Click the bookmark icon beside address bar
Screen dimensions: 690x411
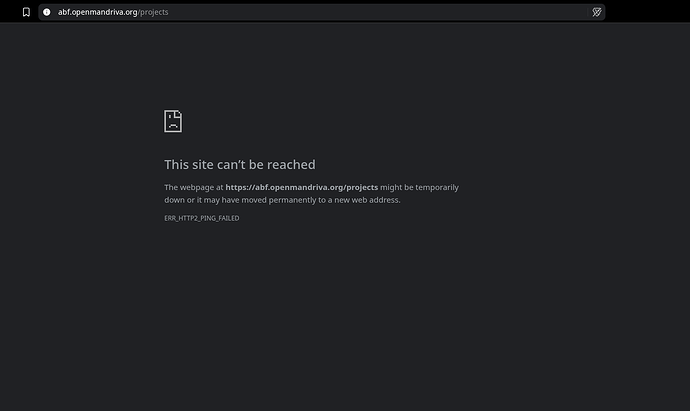point(26,12)
